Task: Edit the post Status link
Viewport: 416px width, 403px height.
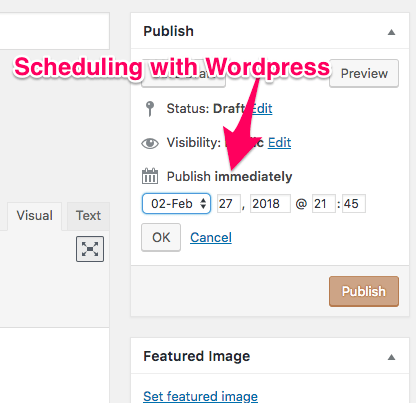Action: (x=262, y=109)
